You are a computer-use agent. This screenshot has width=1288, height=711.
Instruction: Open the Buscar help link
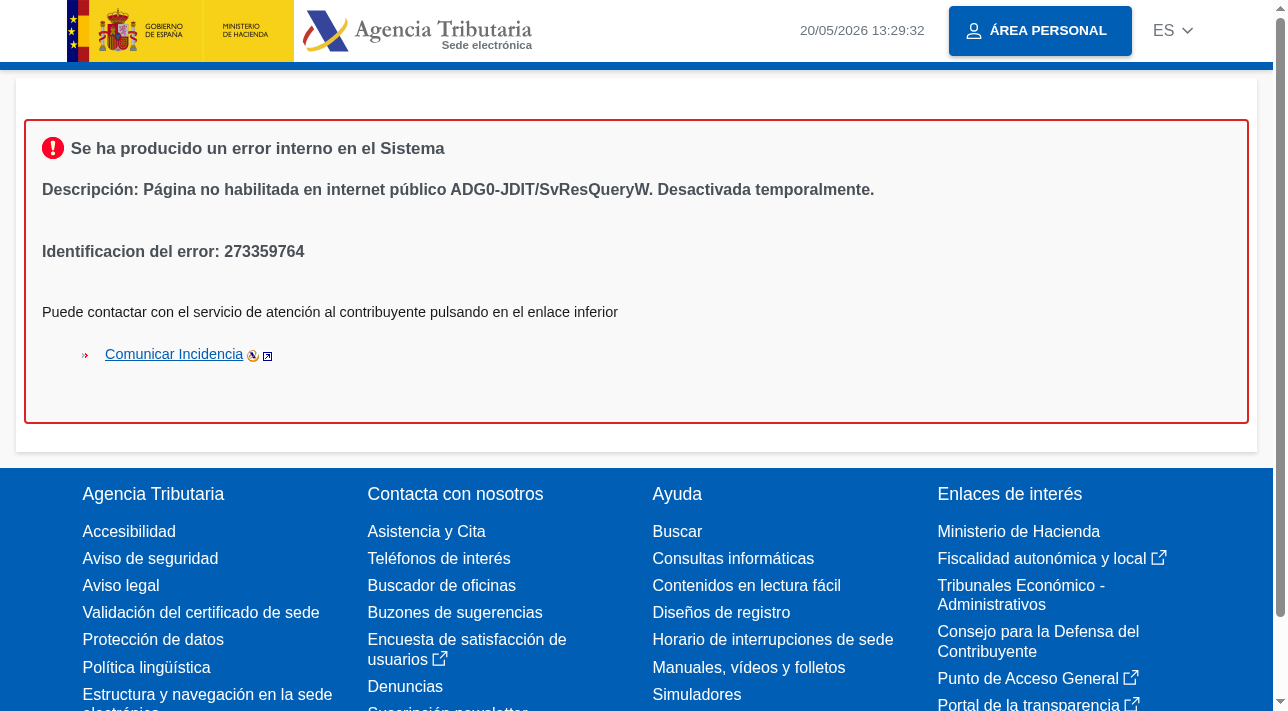[x=677, y=532]
